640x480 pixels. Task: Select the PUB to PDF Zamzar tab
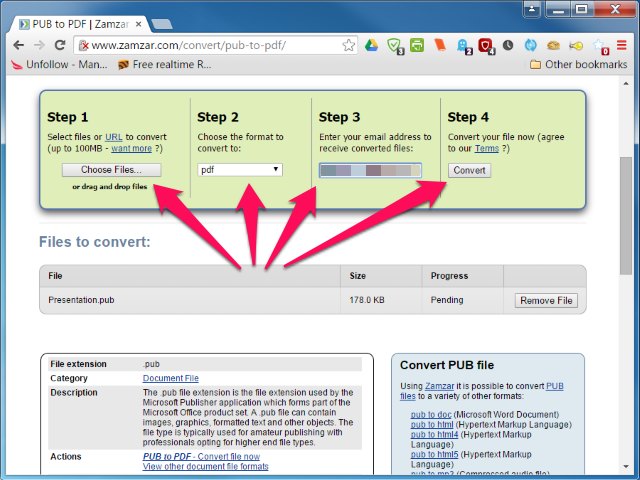pos(81,24)
